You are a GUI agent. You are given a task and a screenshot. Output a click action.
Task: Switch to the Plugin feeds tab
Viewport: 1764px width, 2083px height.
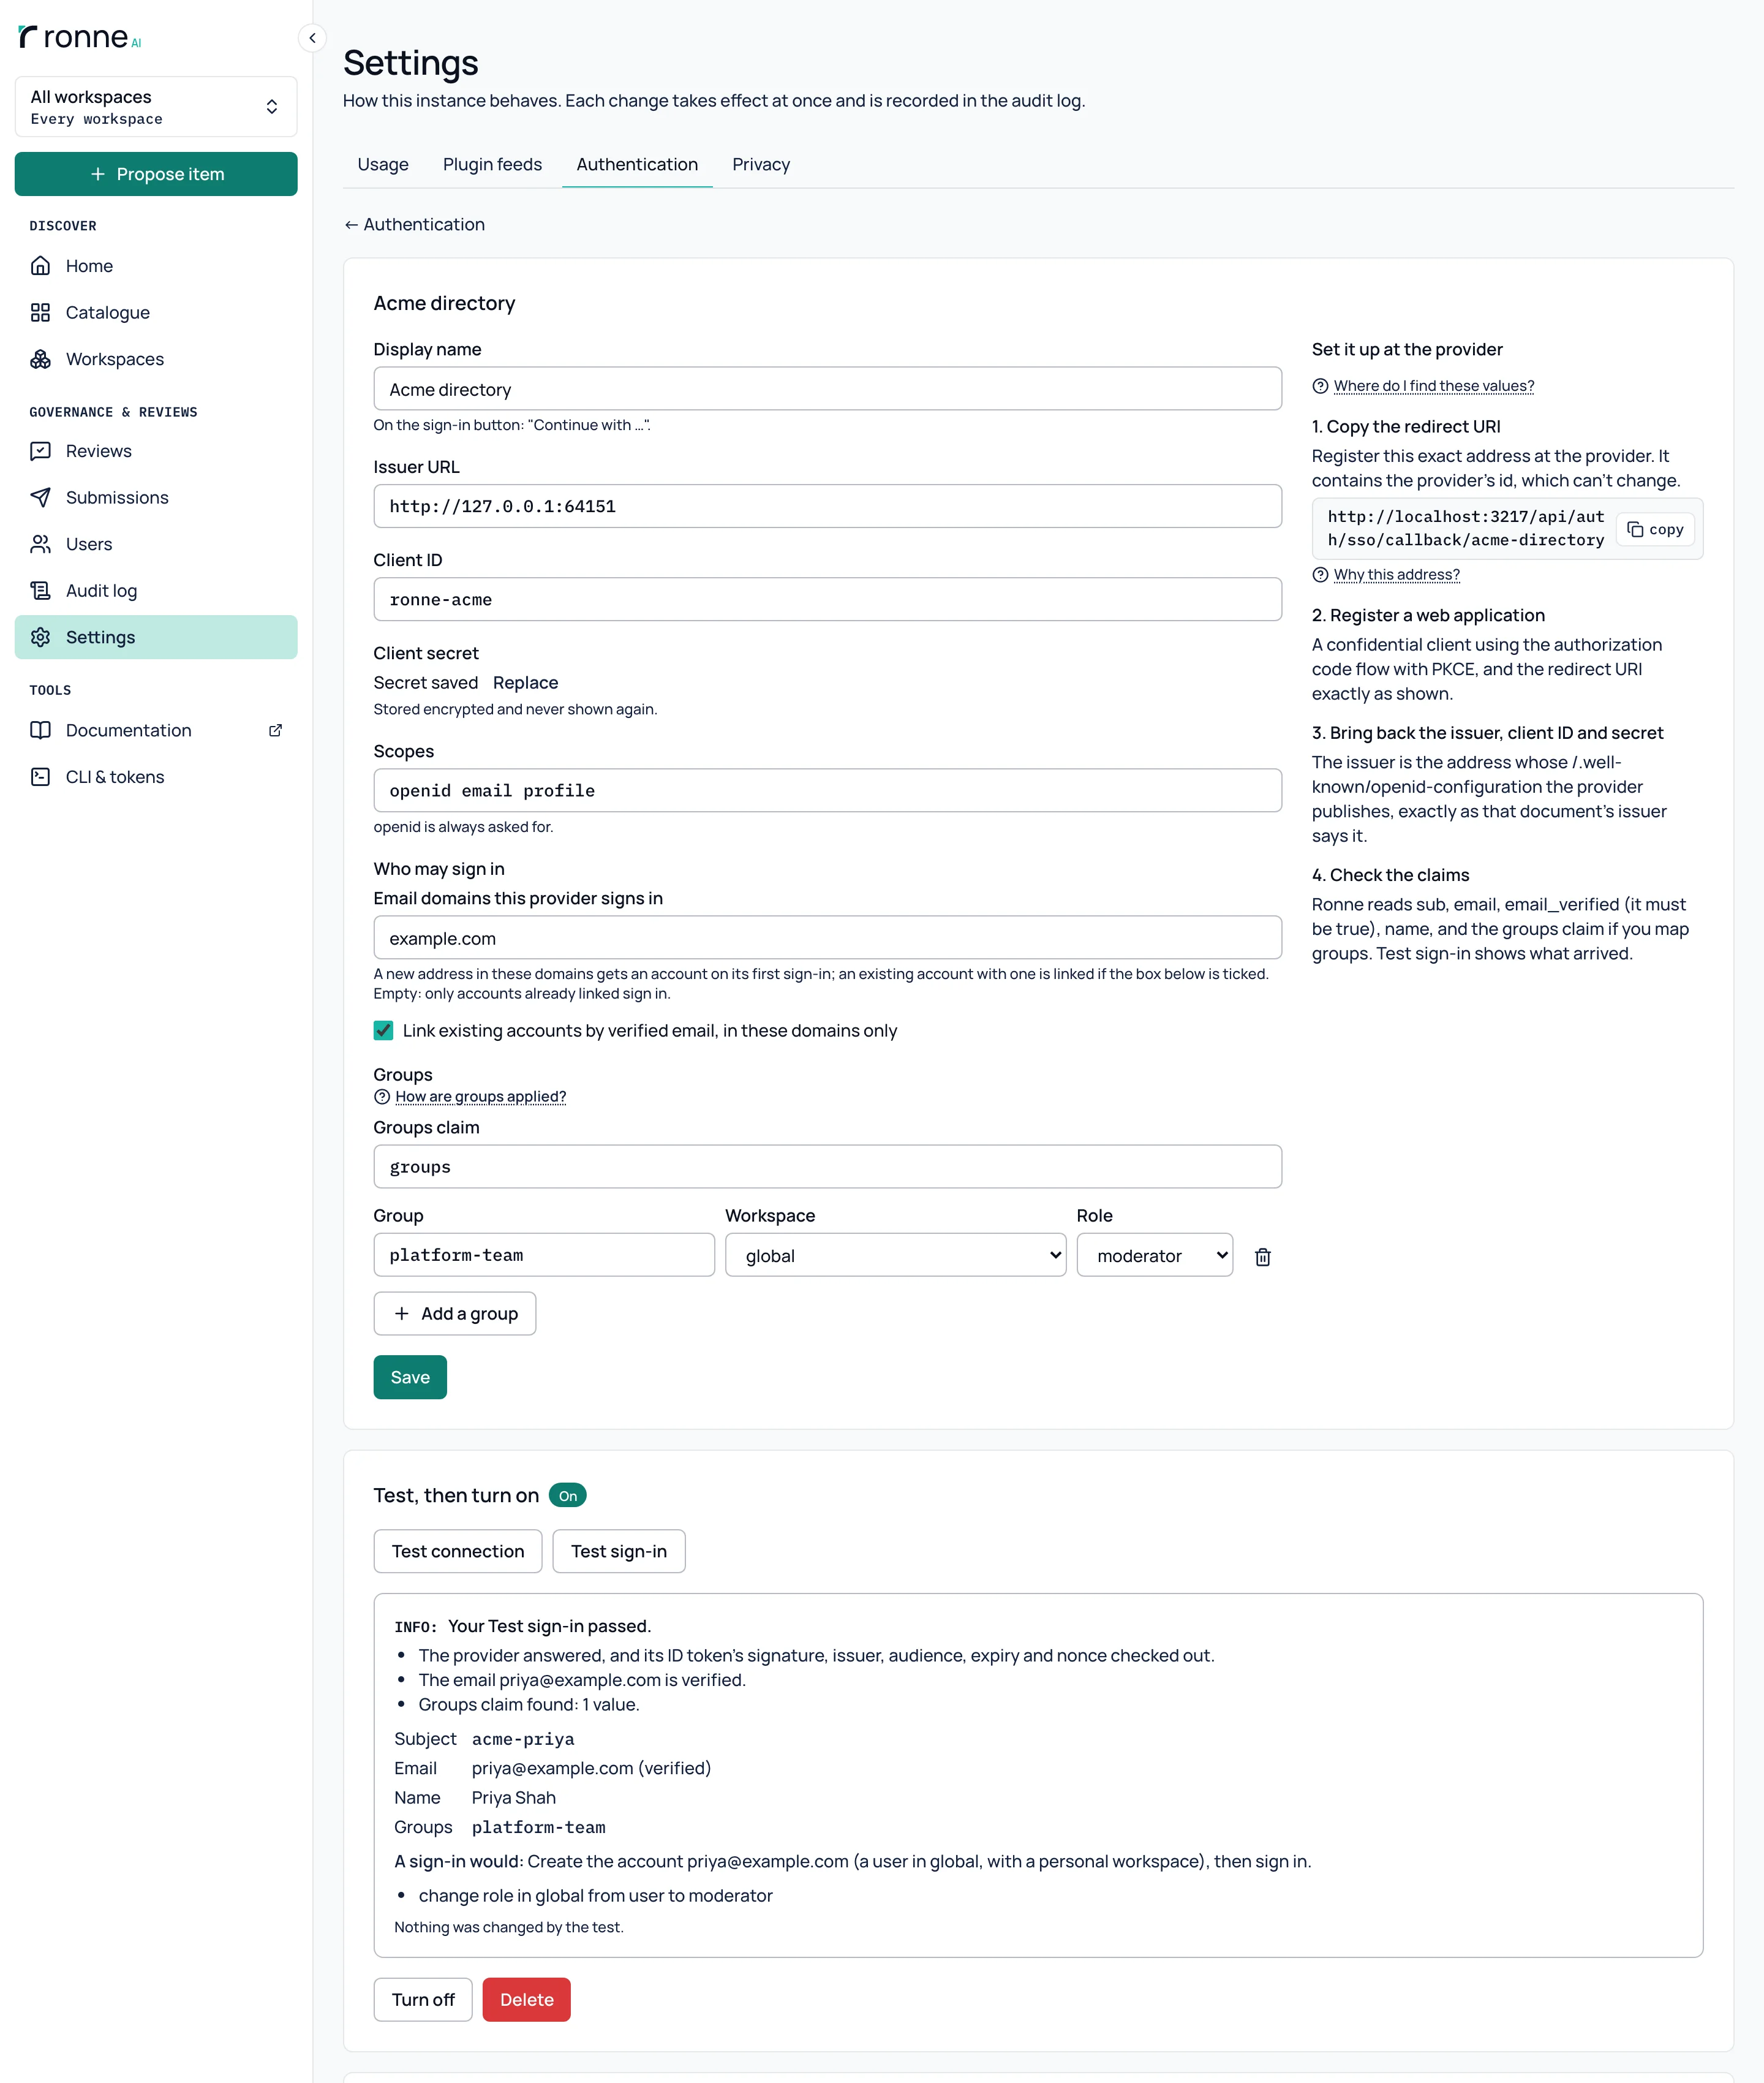pyautogui.click(x=492, y=164)
